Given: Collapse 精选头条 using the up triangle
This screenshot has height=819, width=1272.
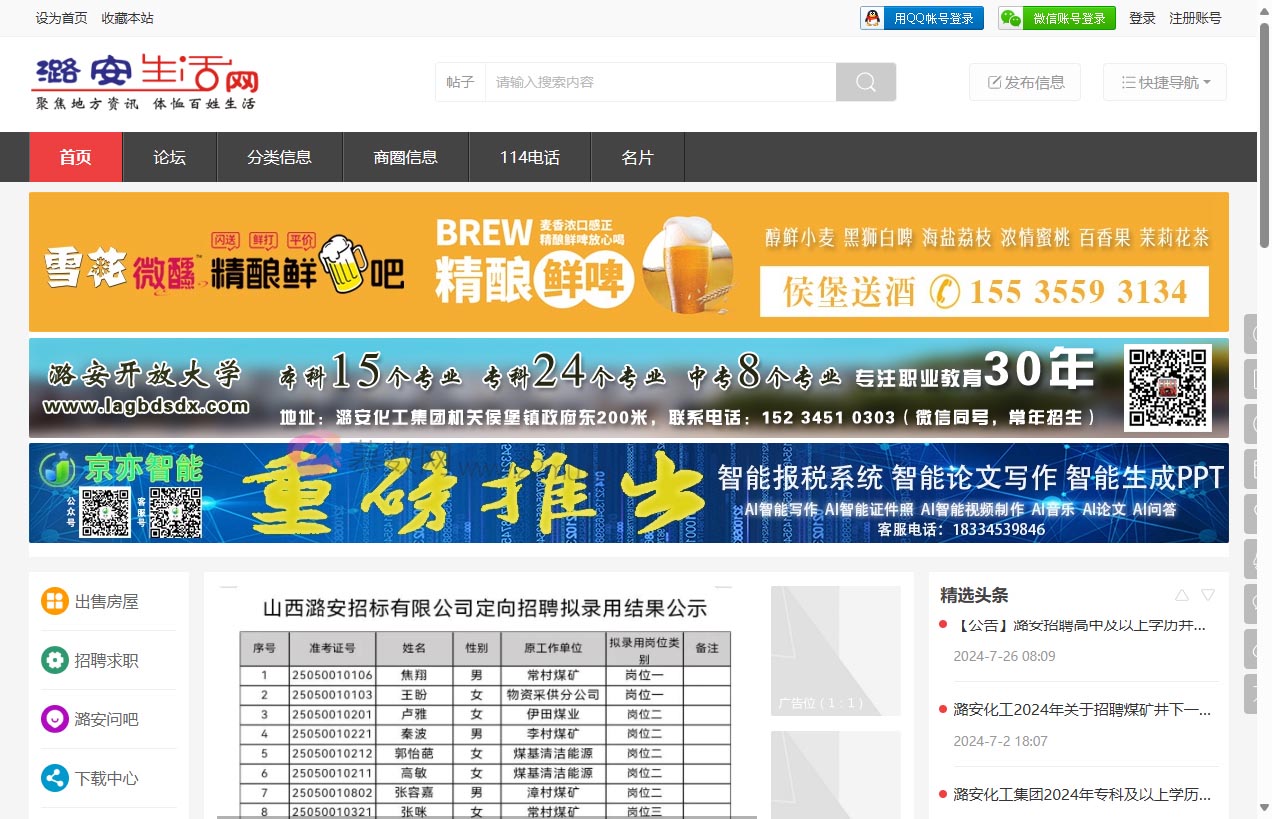Looking at the screenshot, I should 1182,594.
